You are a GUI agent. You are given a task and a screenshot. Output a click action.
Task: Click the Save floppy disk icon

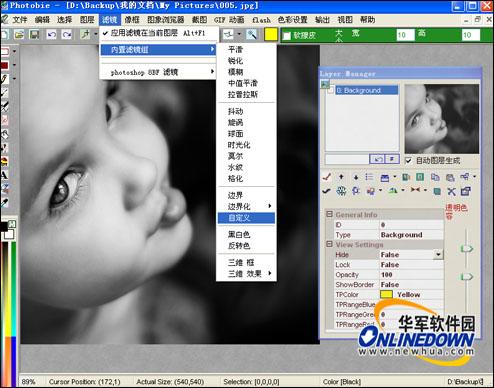point(34,34)
